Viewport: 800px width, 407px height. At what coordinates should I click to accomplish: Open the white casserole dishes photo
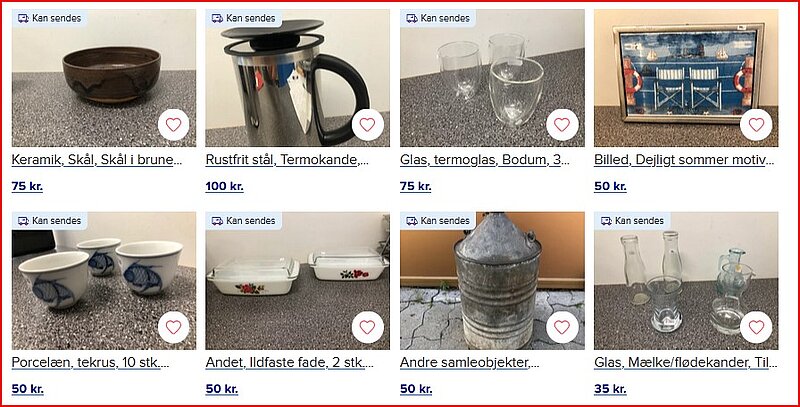pyautogui.click(x=297, y=281)
